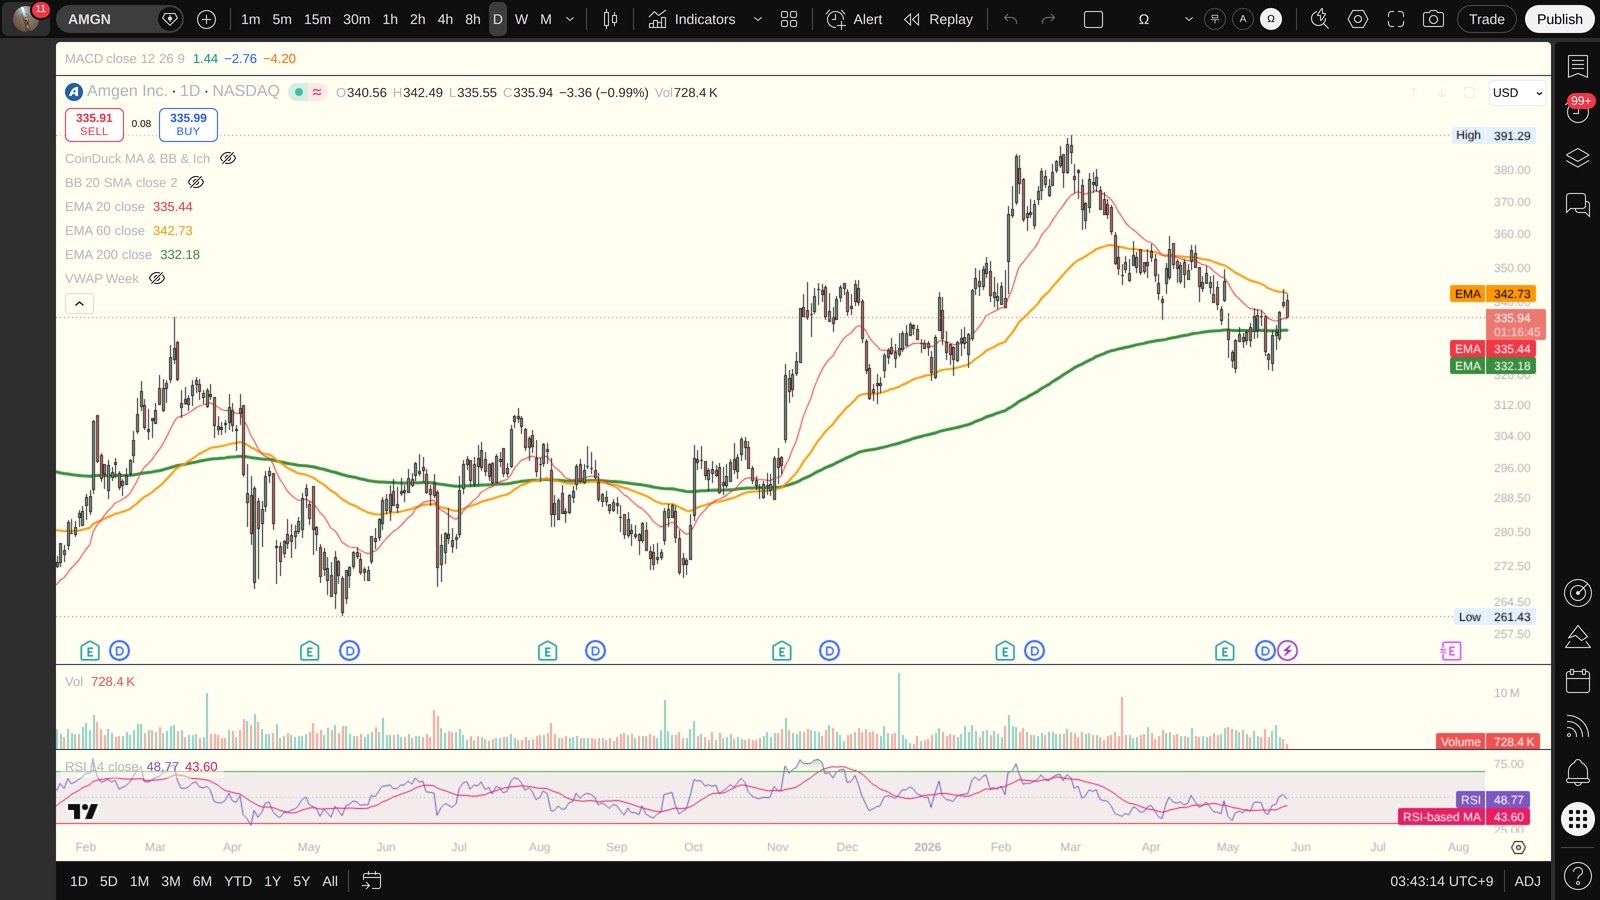The height and width of the screenshot is (900, 1600).
Task: Open the layout setup grid icon
Action: [789, 19]
